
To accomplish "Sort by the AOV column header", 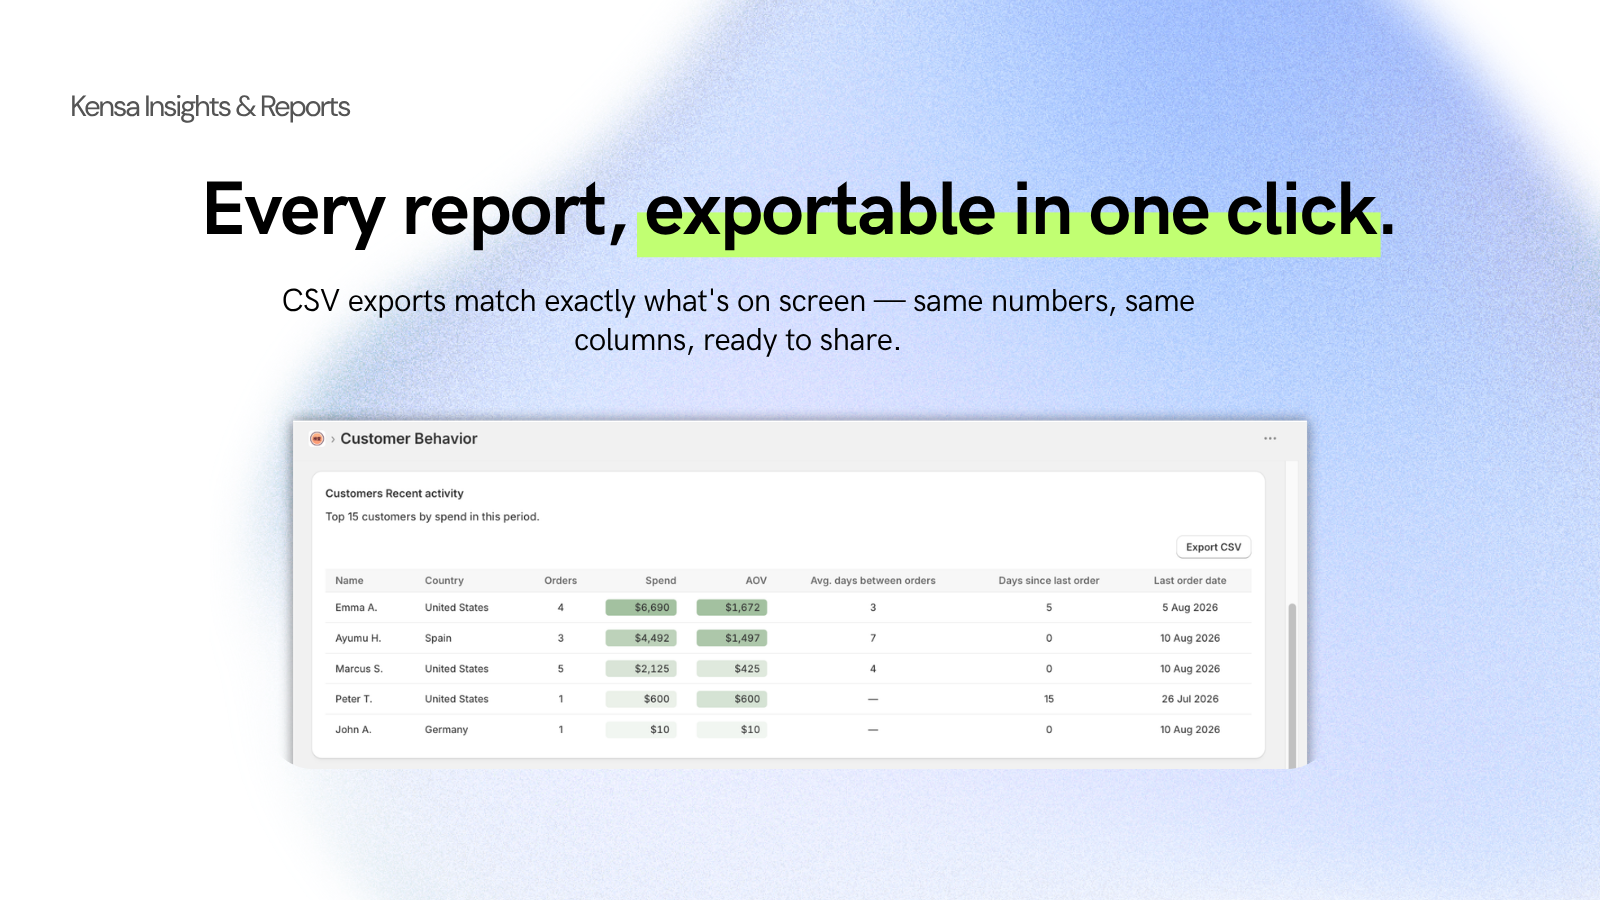I will (x=756, y=580).
